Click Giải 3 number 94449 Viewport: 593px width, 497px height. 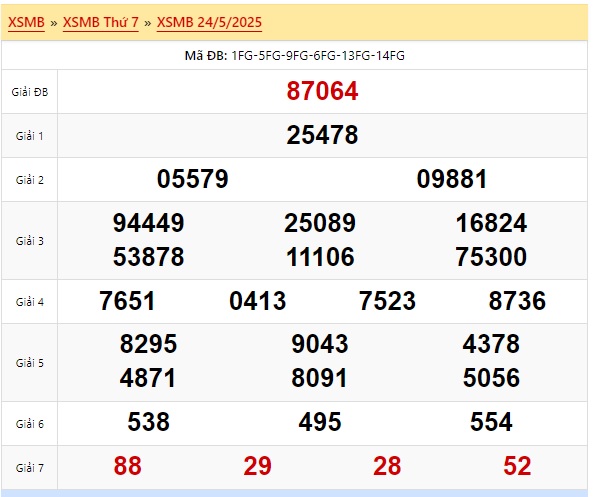pyautogui.click(x=149, y=223)
